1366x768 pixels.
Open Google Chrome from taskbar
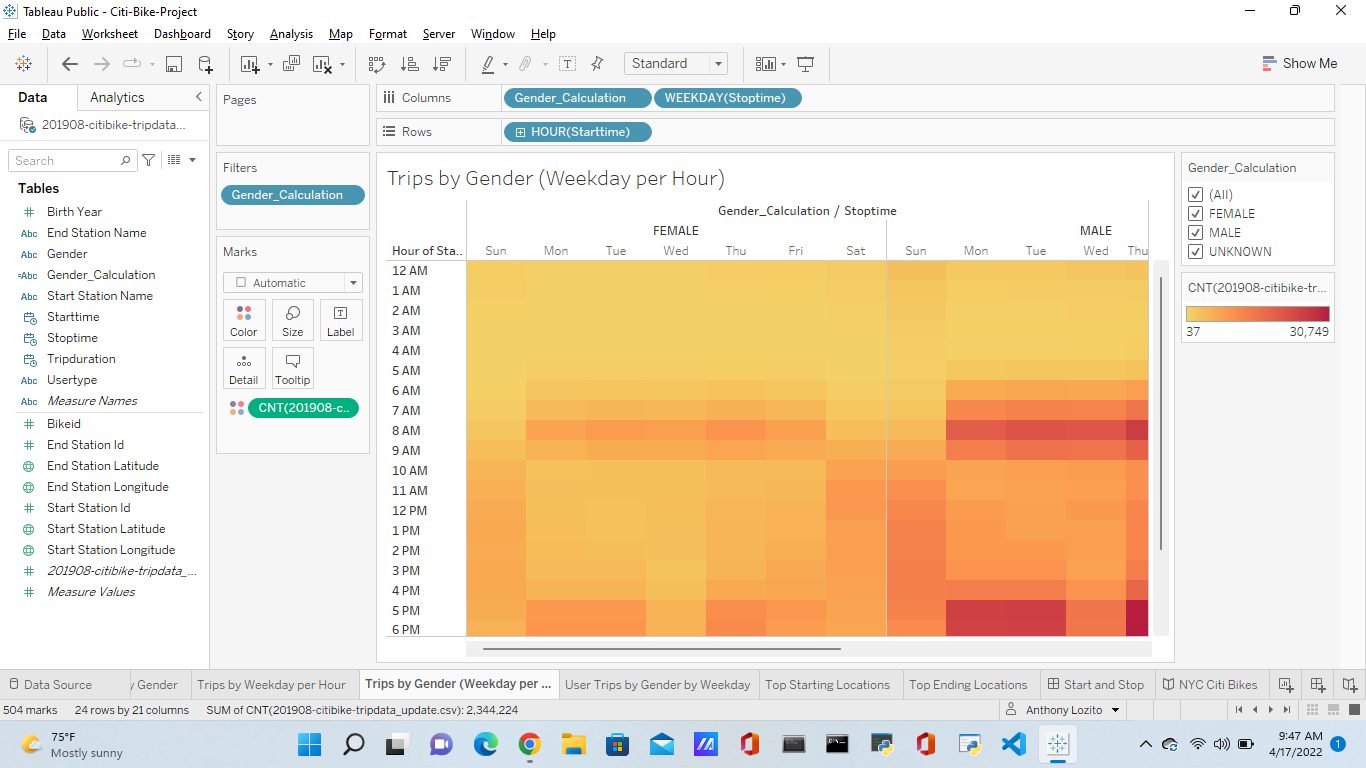[529, 744]
